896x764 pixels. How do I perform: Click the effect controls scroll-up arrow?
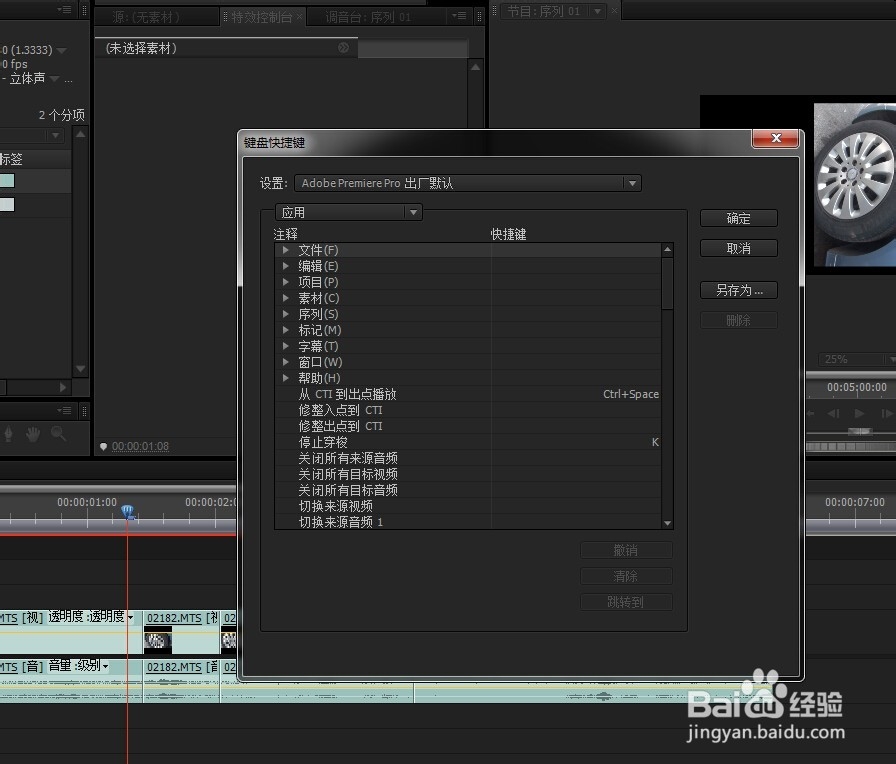point(475,67)
